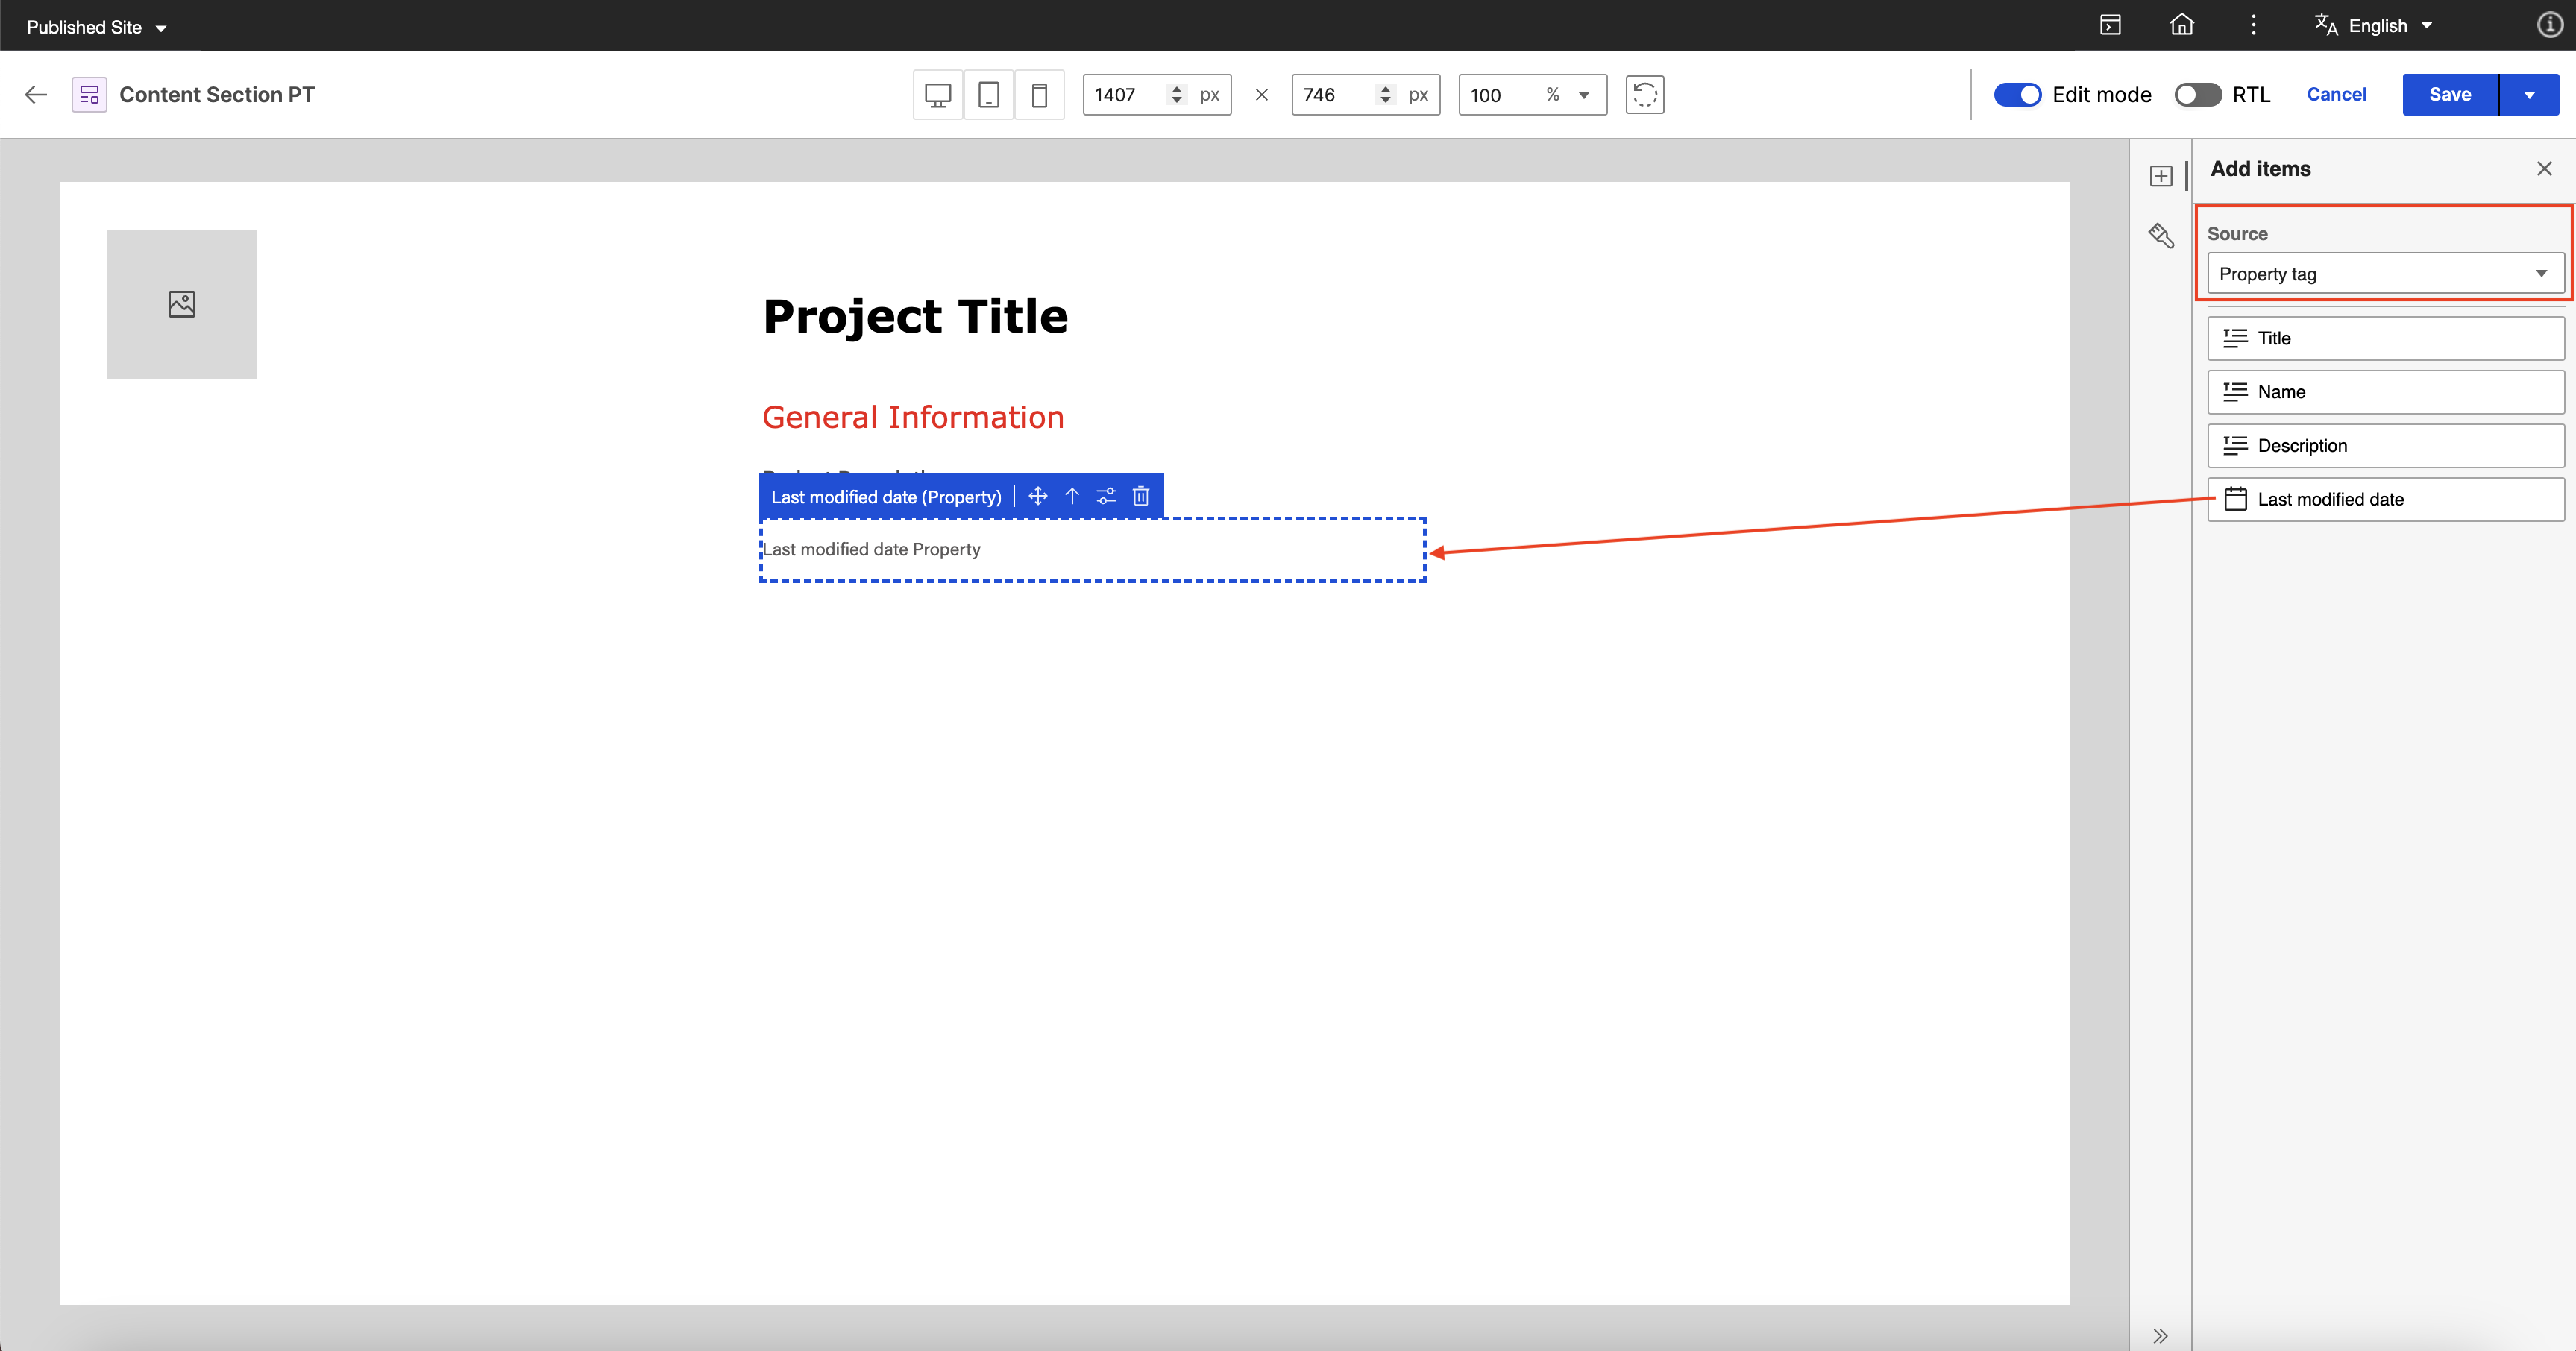Switch to desktop preview icon
This screenshot has height=1351, width=2576.
click(x=937, y=95)
